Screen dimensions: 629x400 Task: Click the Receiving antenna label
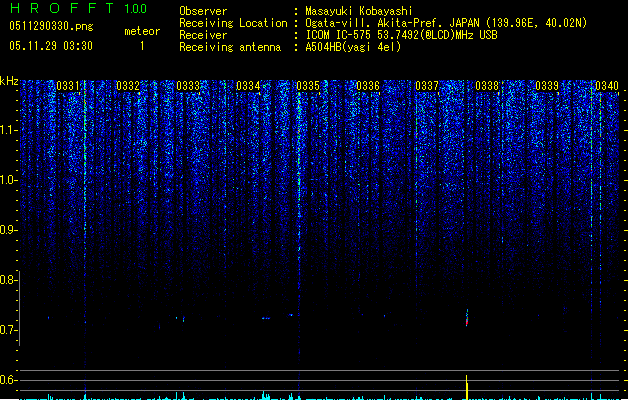click(x=230, y=47)
